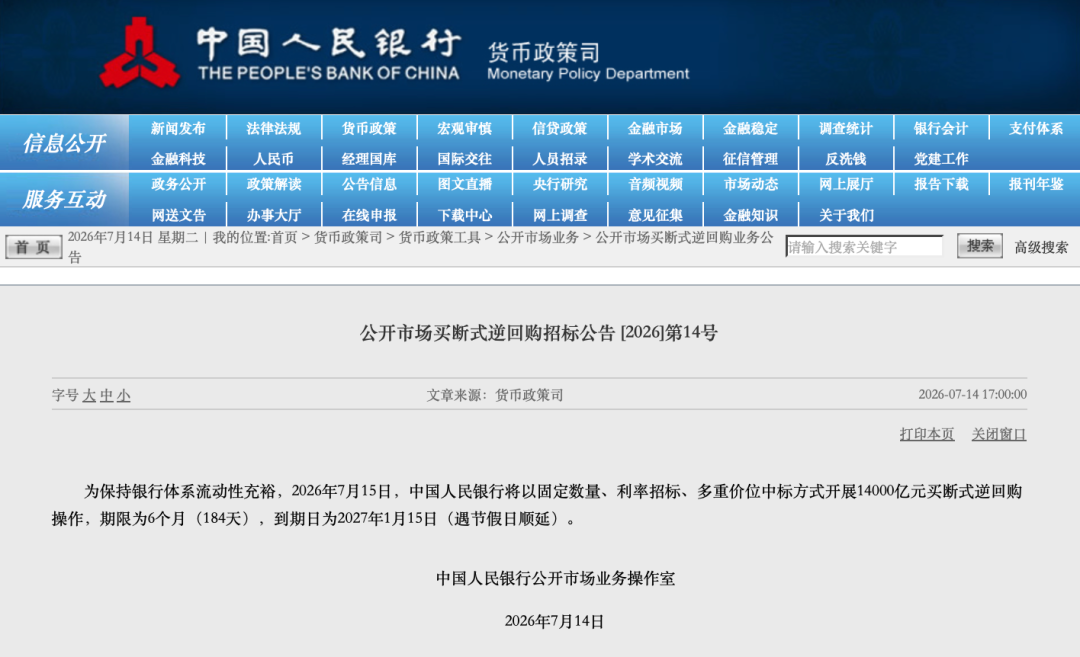Click 打印本页 to print the page

[x=926, y=435]
